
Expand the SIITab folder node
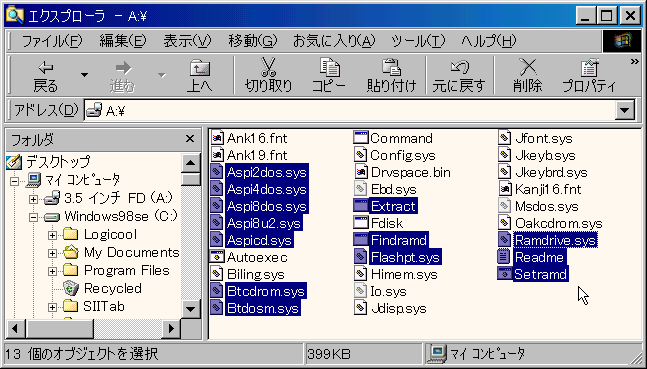coord(52,307)
